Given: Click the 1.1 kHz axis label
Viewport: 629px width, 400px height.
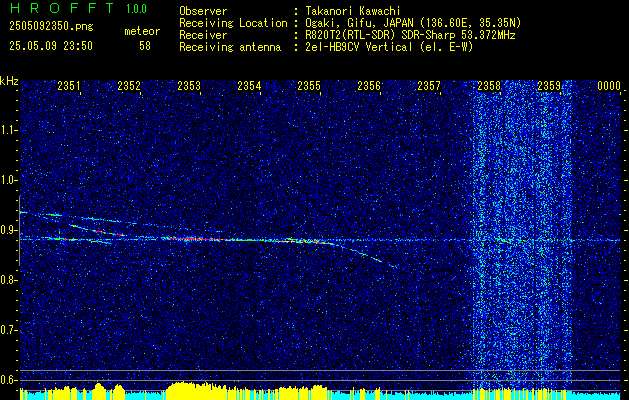Looking at the screenshot, I should pyautogui.click(x=8, y=130).
